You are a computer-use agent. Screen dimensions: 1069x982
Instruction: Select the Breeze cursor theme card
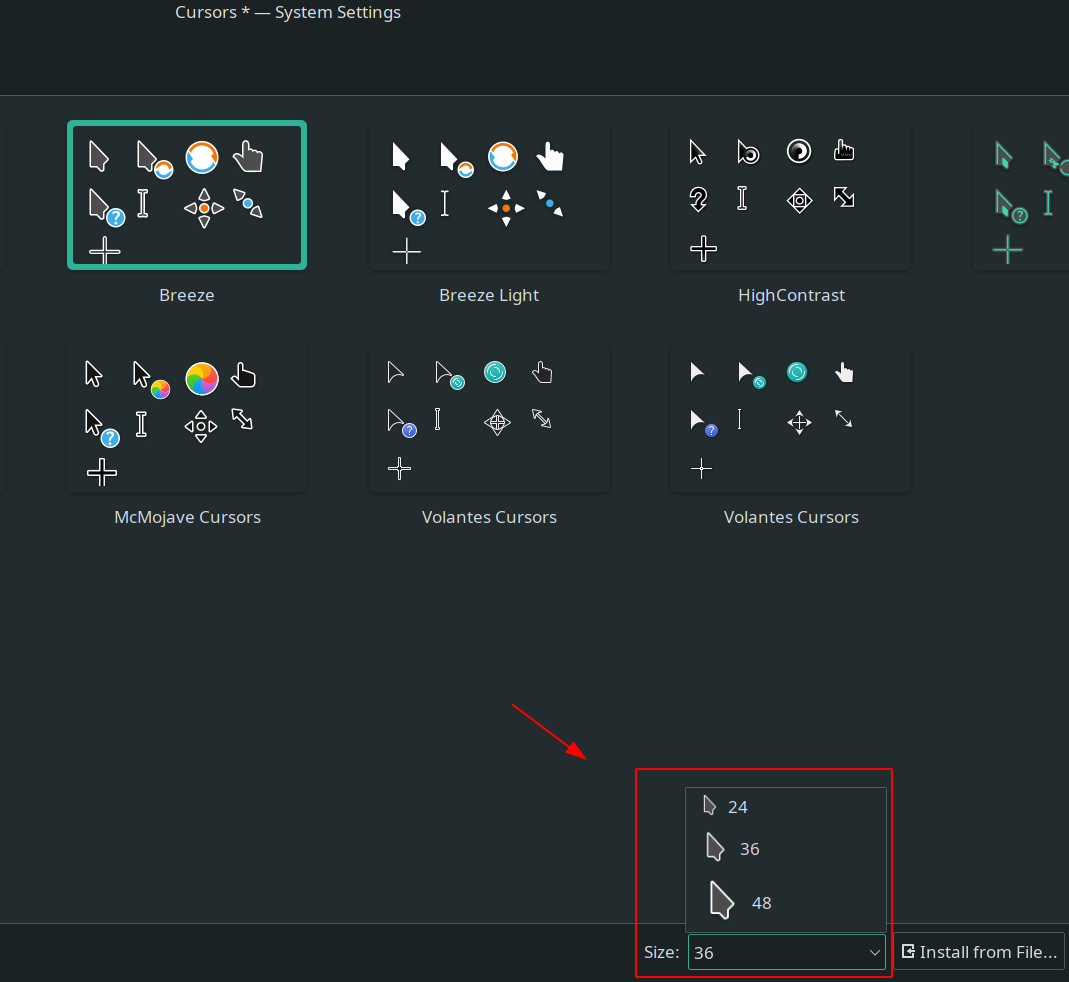pyautogui.click(x=187, y=195)
